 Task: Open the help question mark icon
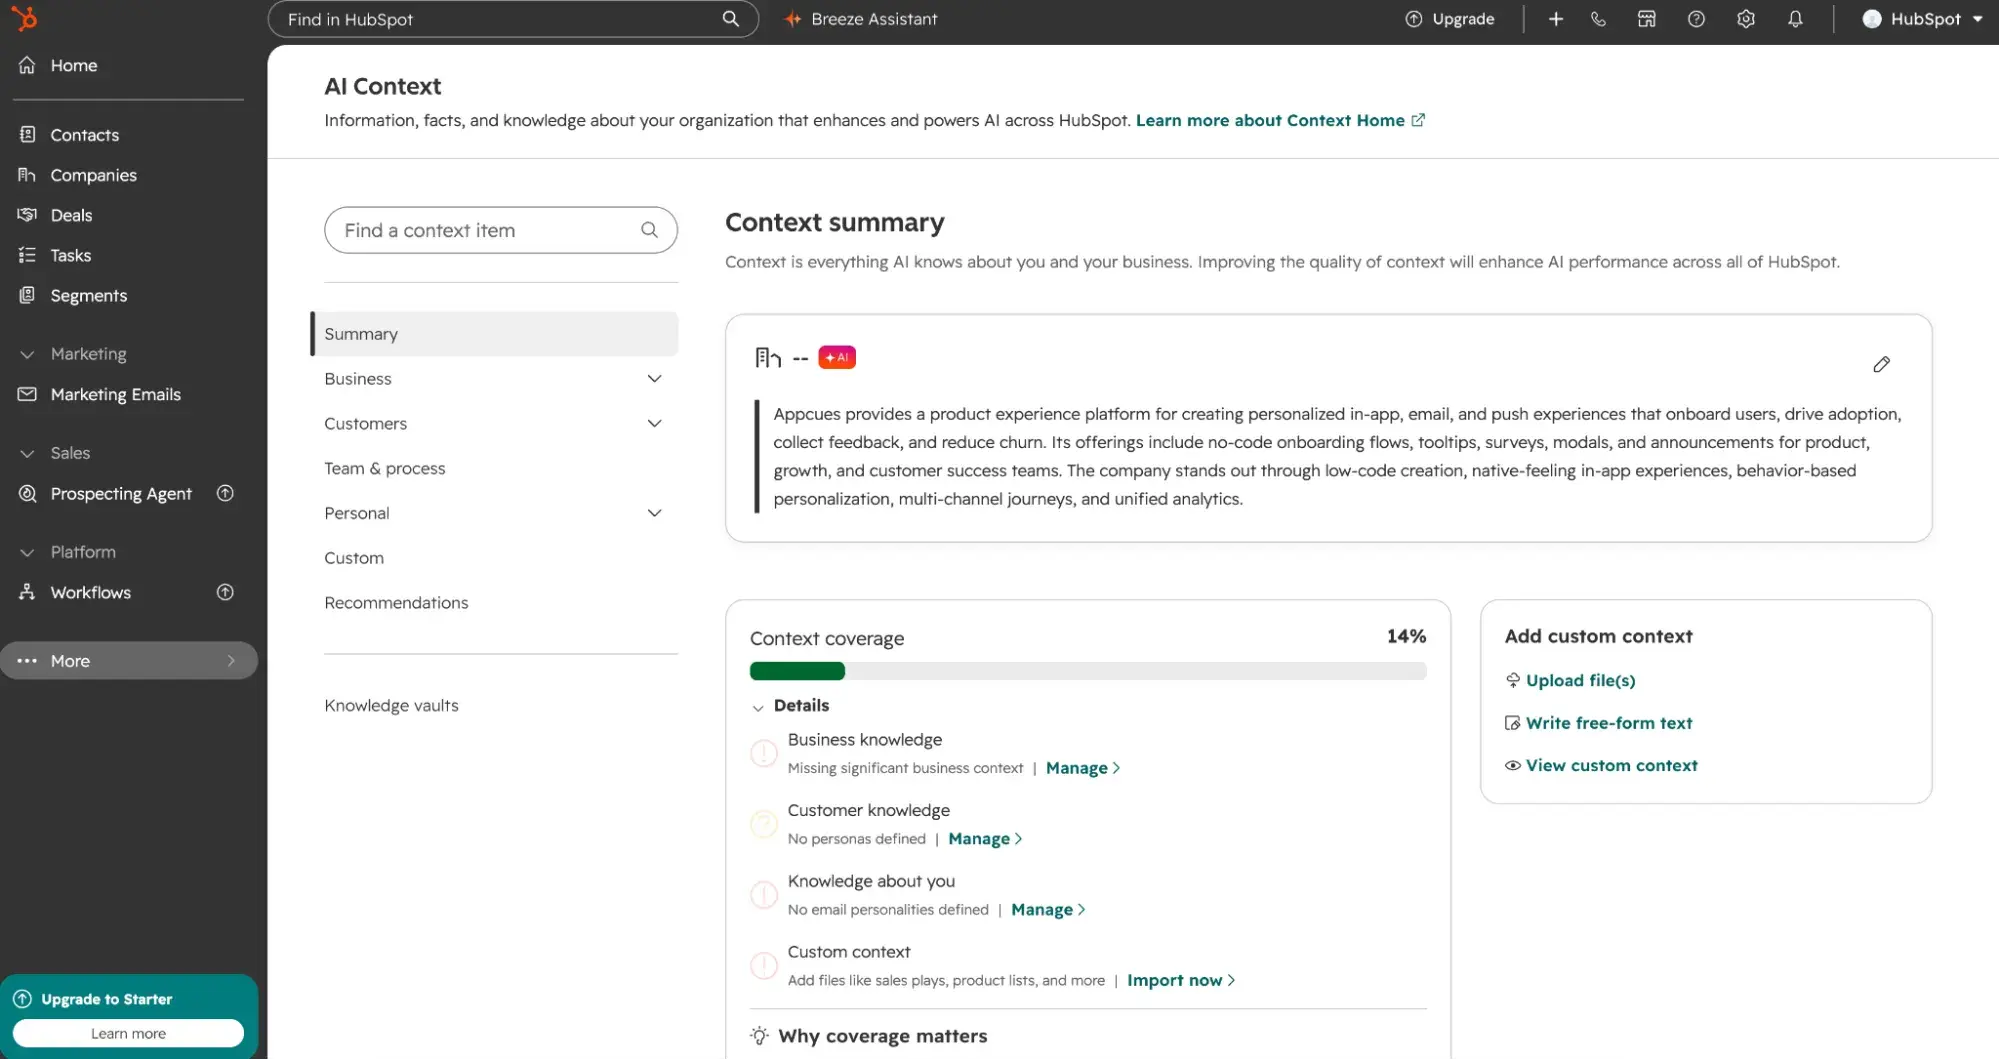coord(1696,19)
